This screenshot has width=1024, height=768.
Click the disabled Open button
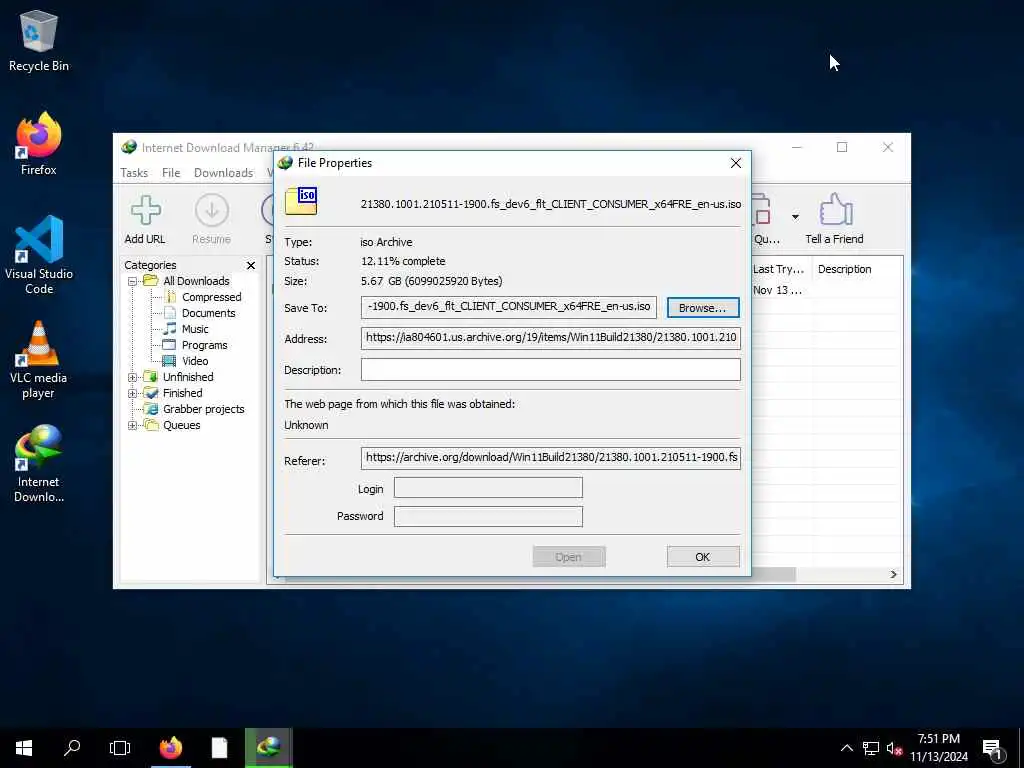(568, 556)
